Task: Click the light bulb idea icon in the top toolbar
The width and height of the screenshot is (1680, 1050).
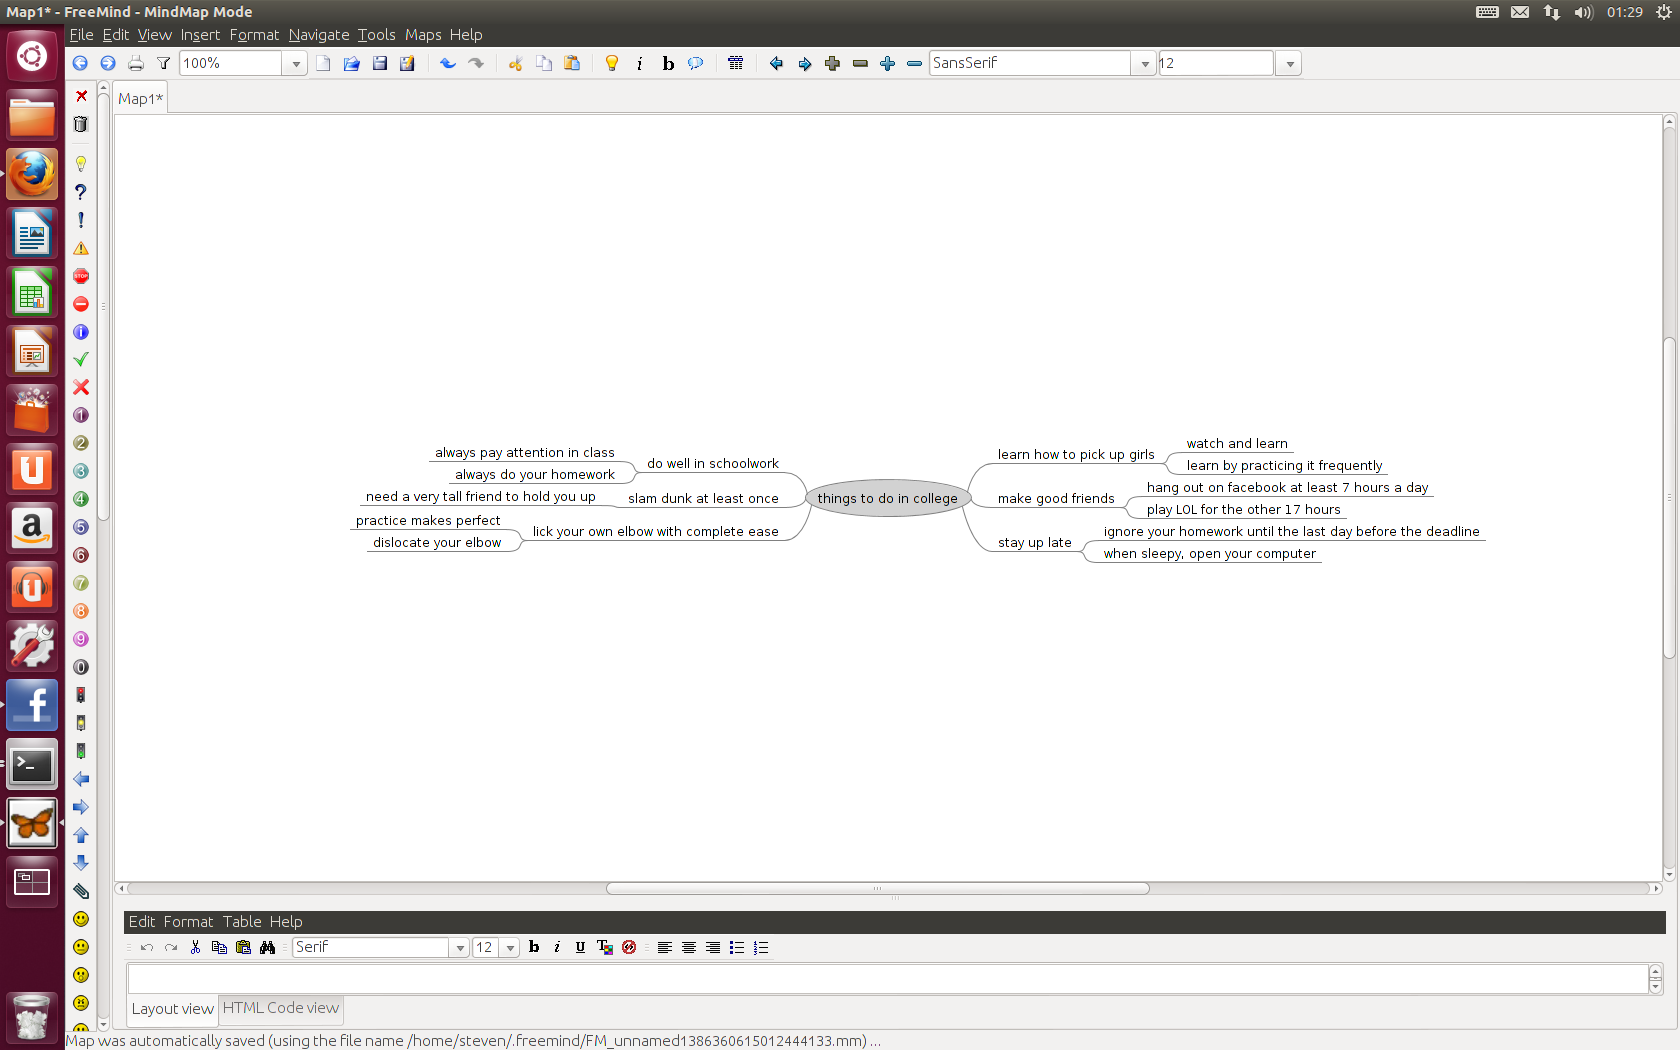Action: (x=612, y=63)
